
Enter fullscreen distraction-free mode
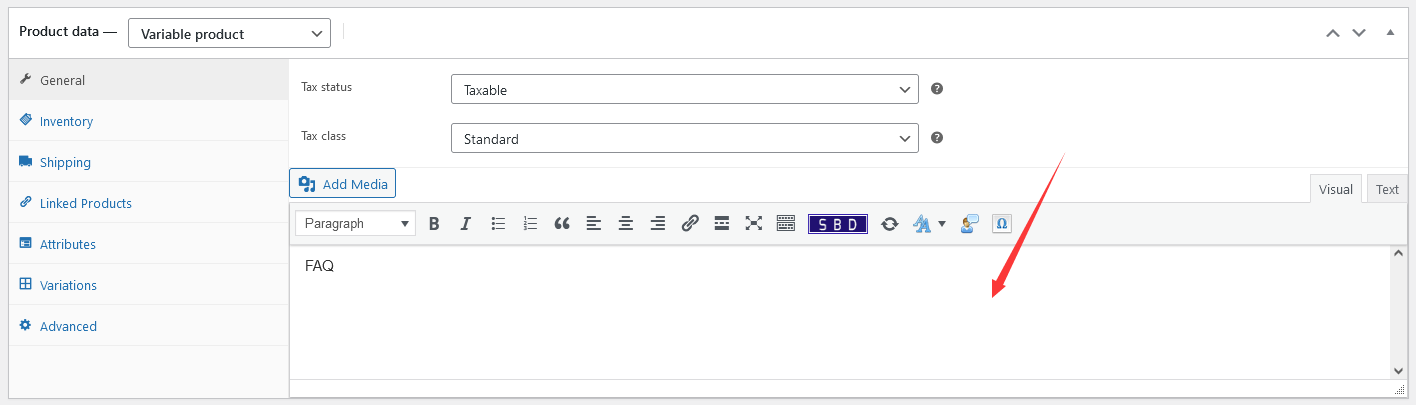pyautogui.click(x=753, y=224)
